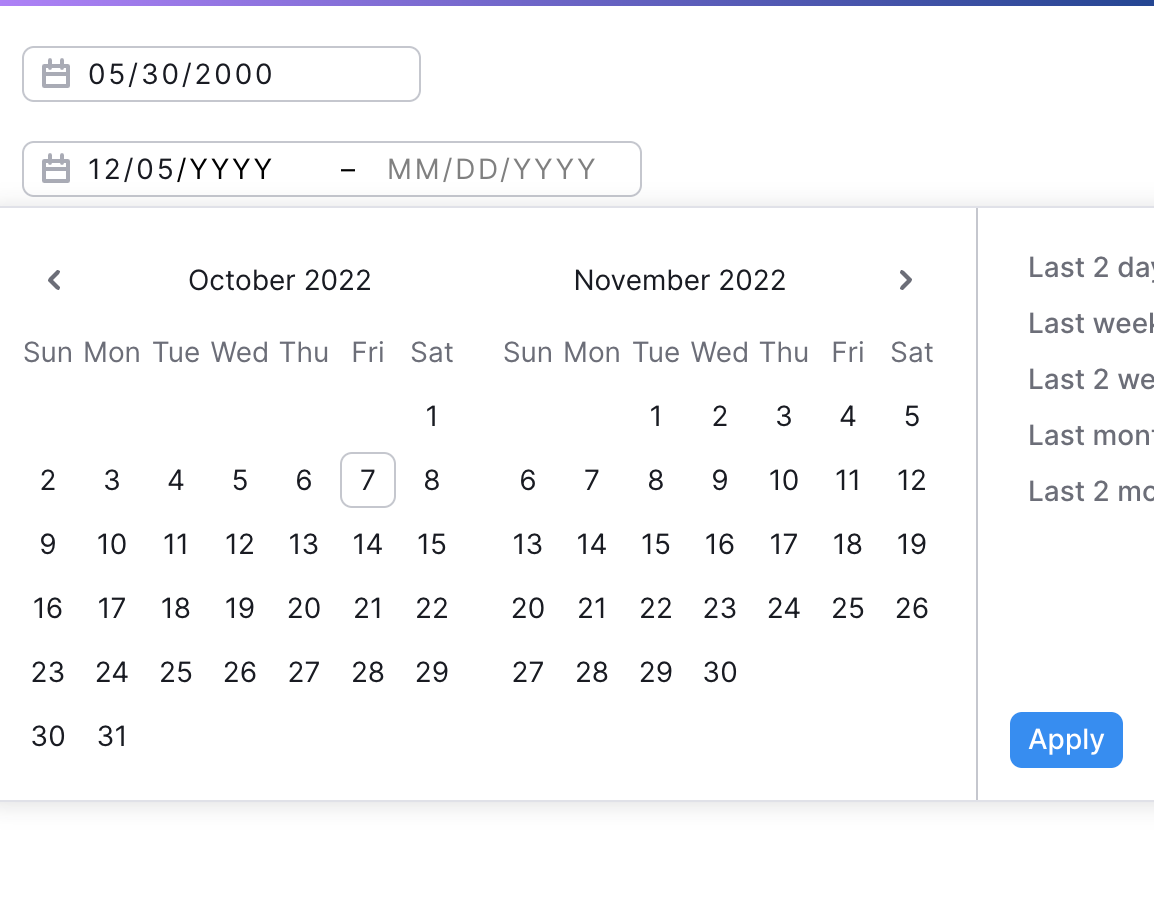This screenshot has width=1154, height=910.
Task: Select November 1 in the calendar
Action: point(655,416)
